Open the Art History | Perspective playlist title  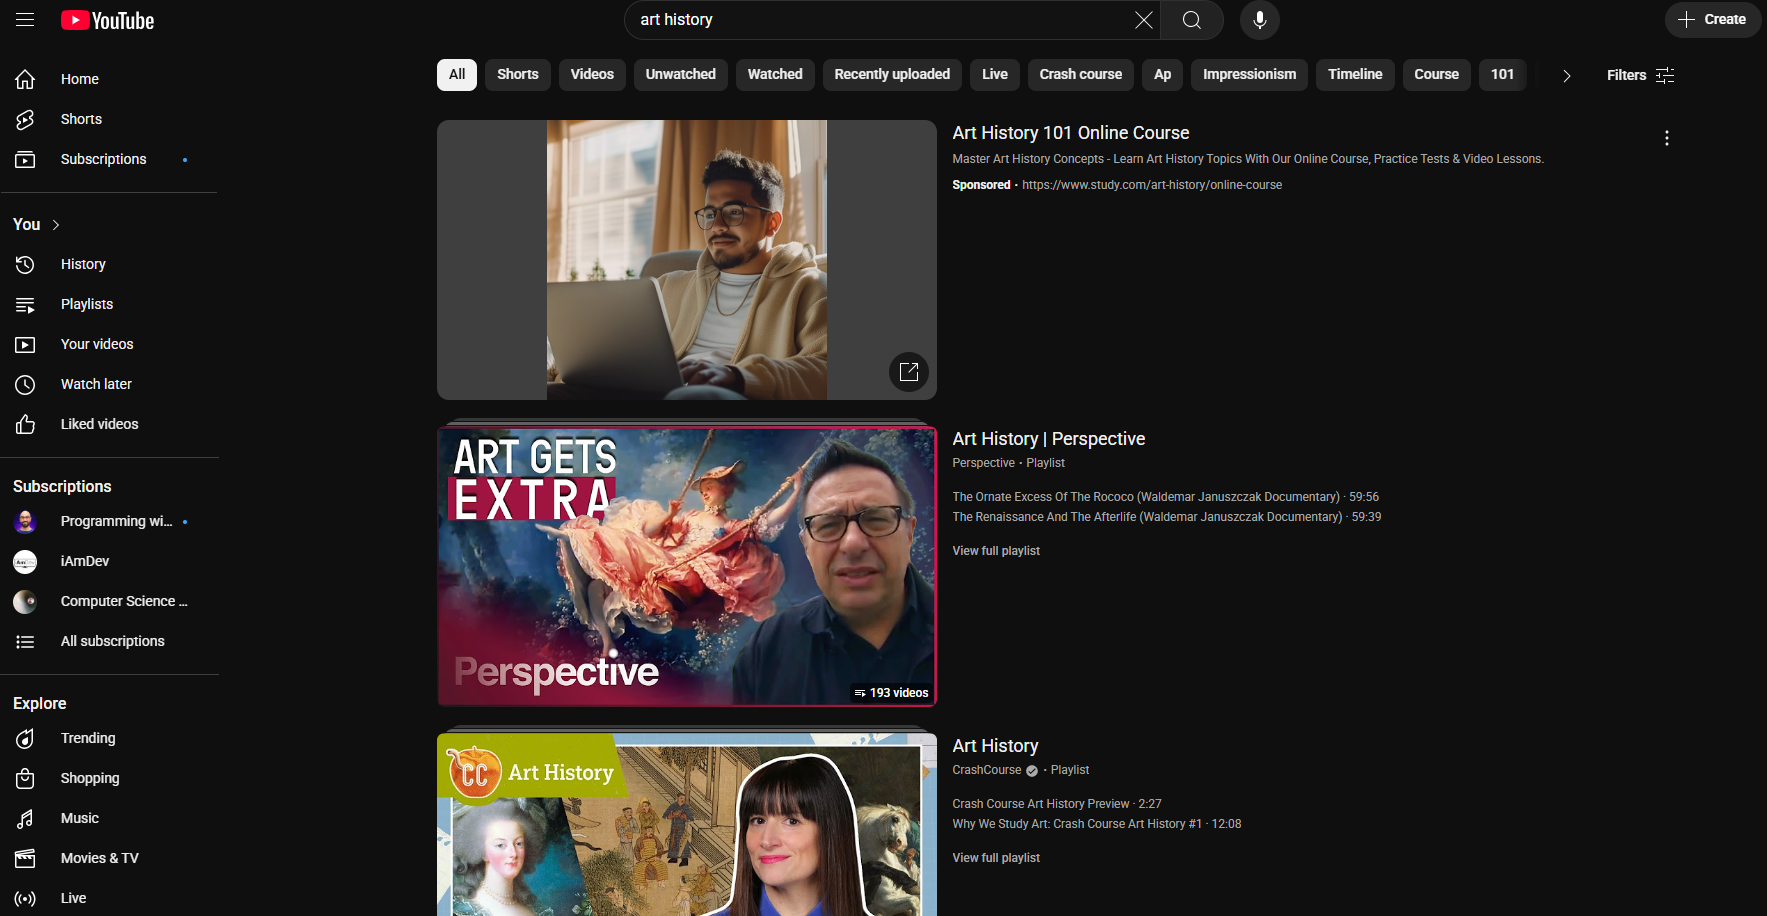click(x=1048, y=438)
